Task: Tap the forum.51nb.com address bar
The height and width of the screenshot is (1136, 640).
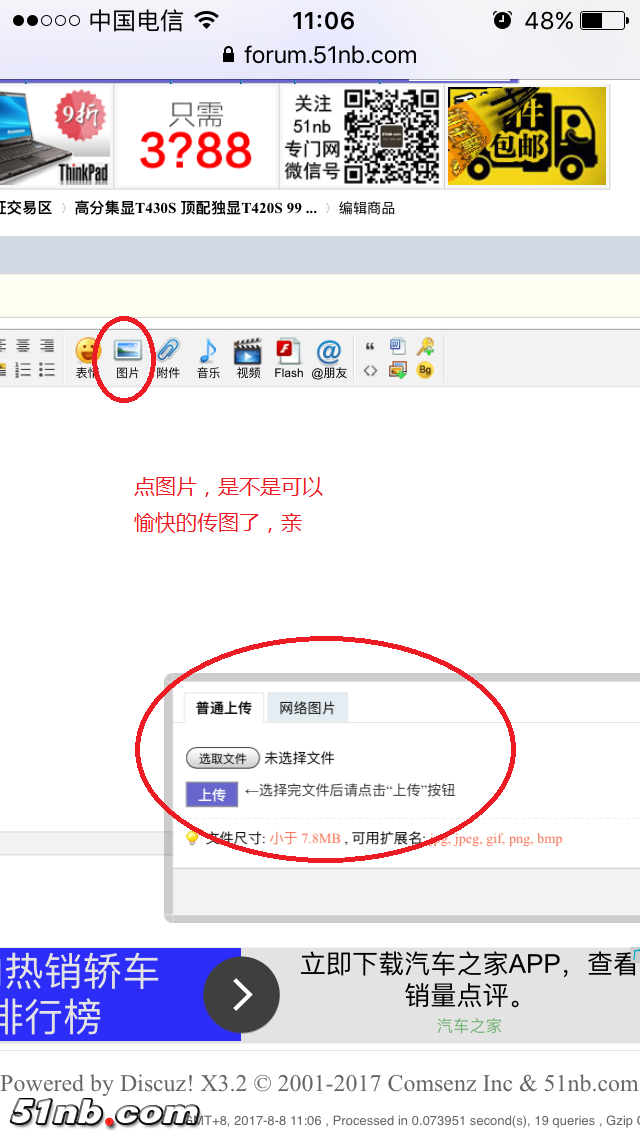Action: 320,55
